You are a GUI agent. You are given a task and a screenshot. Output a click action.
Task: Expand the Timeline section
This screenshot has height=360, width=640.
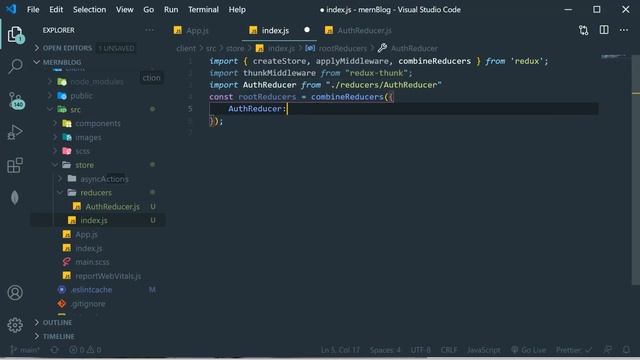pos(98,336)
